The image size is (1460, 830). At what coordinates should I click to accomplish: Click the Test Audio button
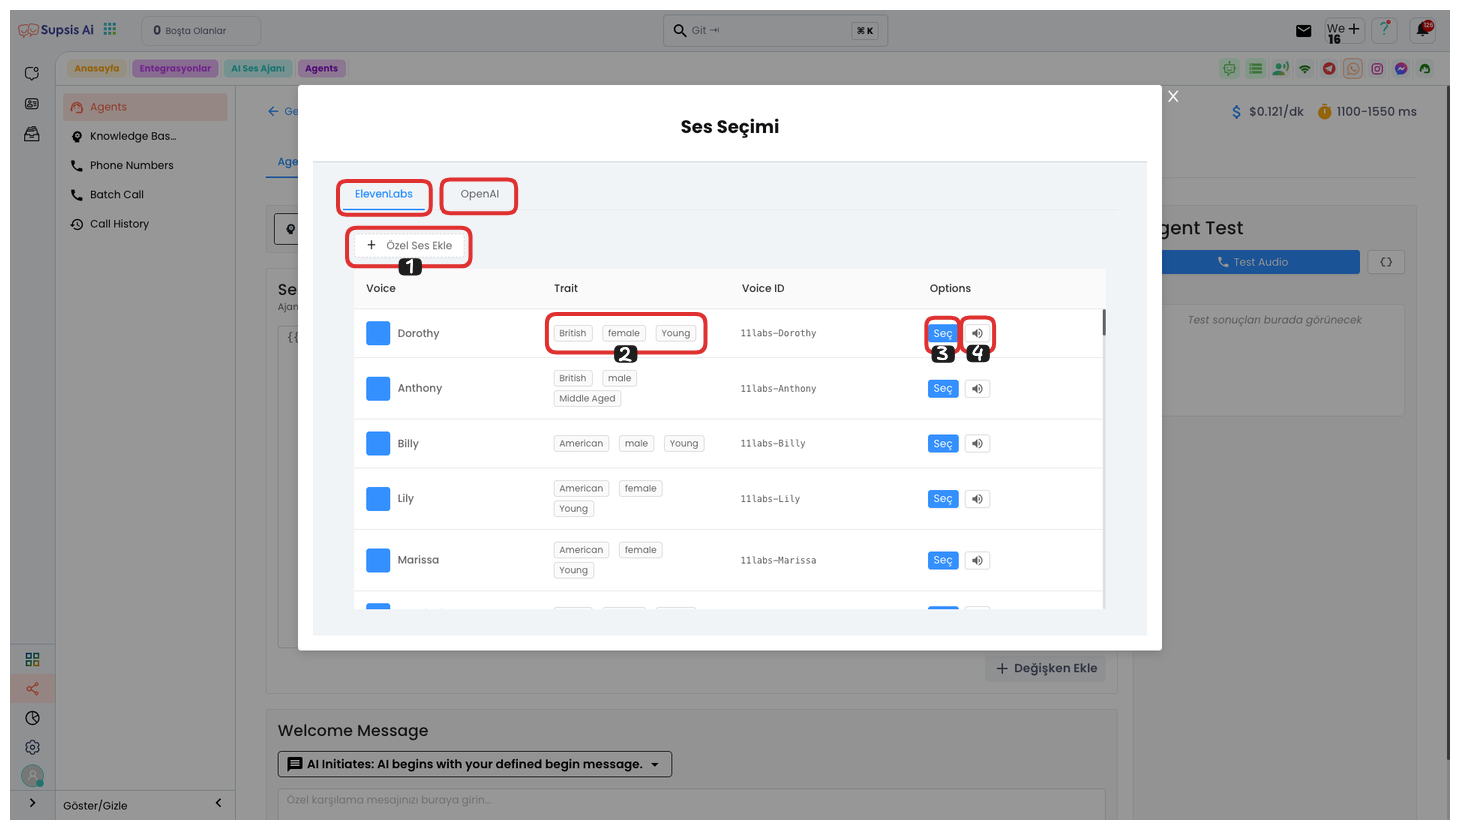(1260, 262)
